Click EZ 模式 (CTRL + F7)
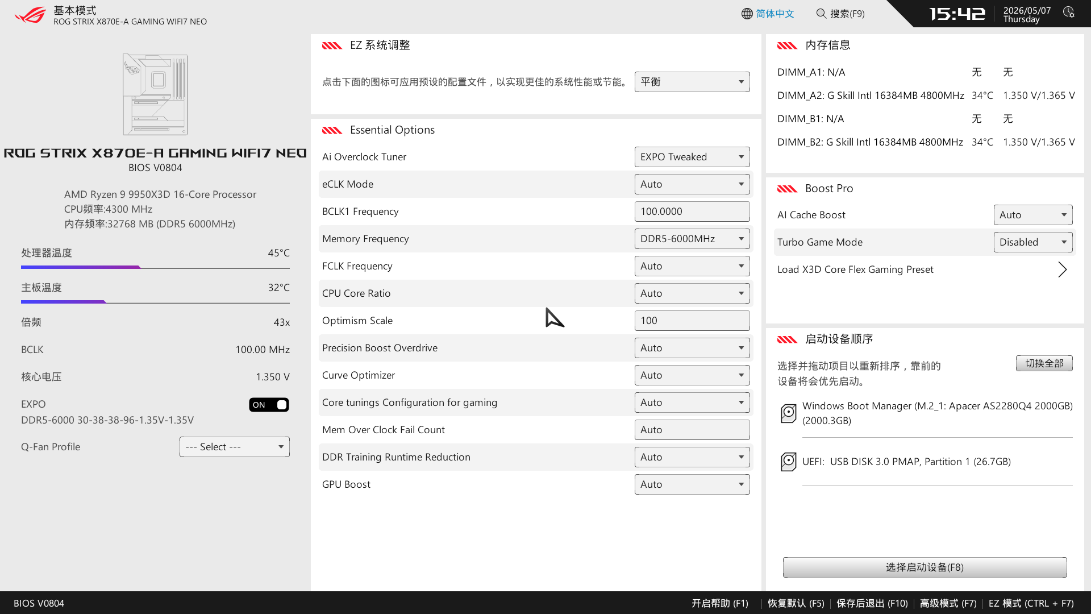This screenshot has width=1091, height=614. [1030, 604]
